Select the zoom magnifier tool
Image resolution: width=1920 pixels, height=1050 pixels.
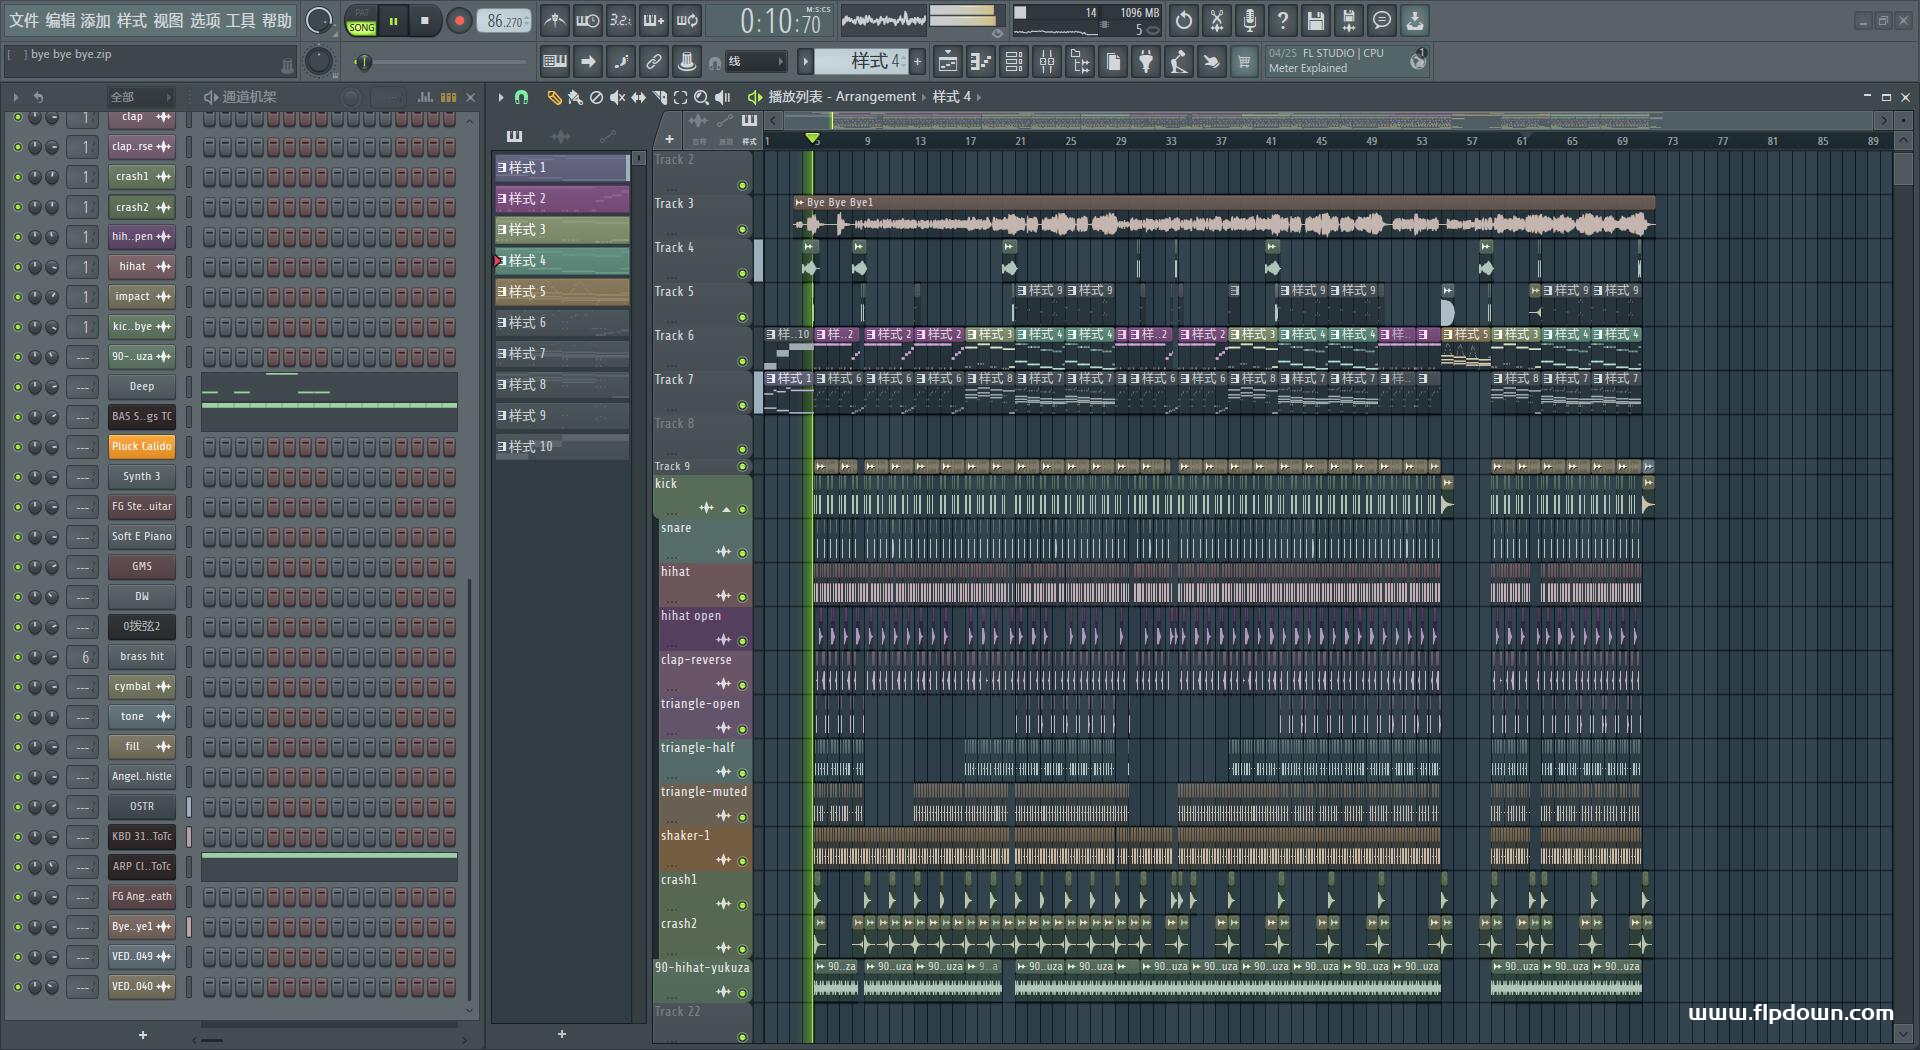pyautogui.click(x=701, y=97)
